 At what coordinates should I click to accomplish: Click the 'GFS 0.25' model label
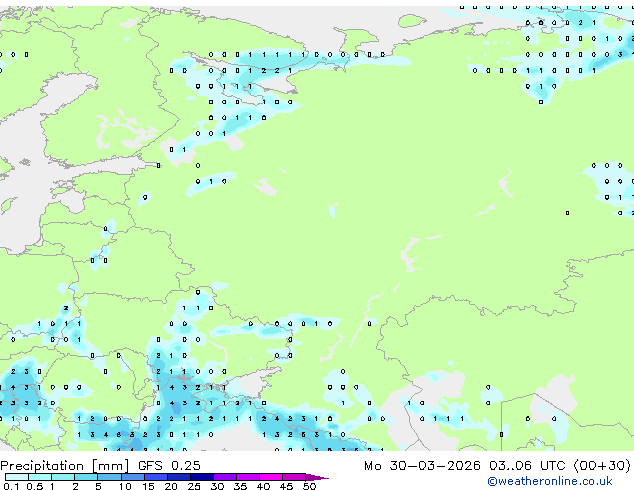pos(169,465)
